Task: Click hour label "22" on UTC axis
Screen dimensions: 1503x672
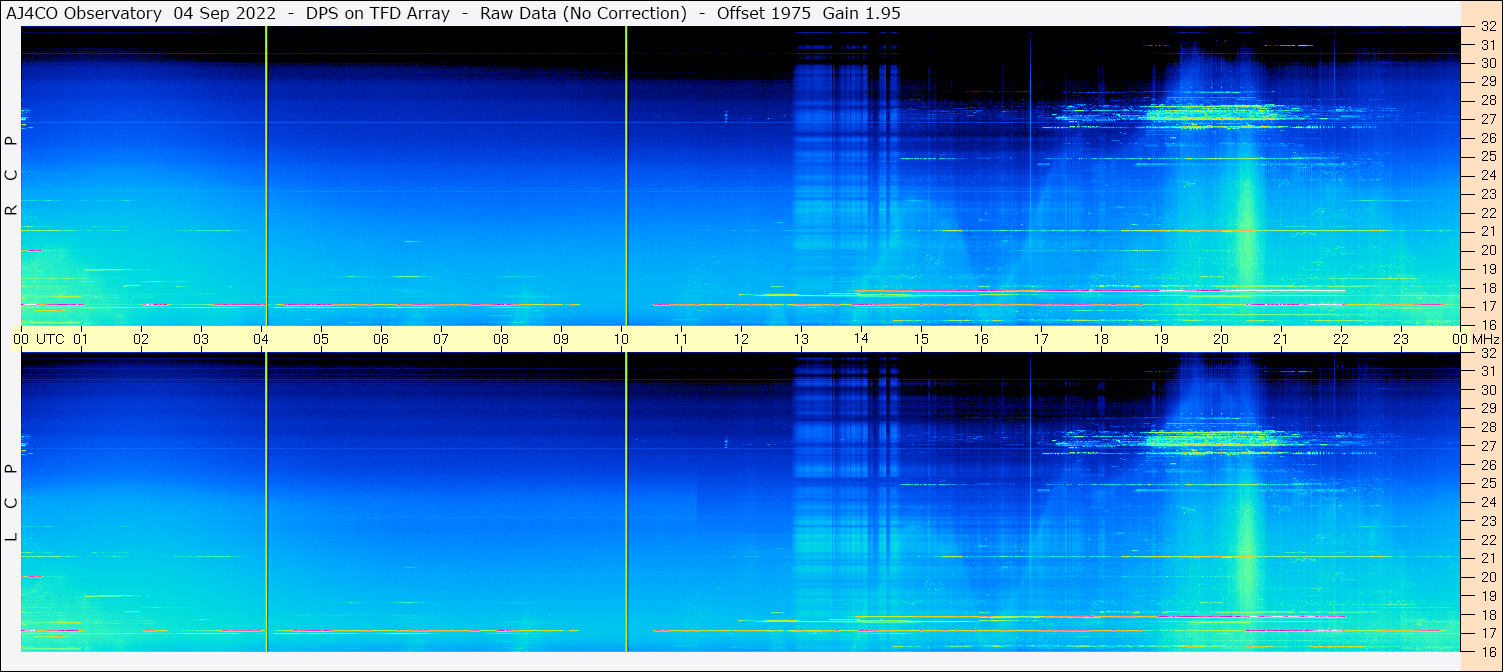Action: 1341,339
